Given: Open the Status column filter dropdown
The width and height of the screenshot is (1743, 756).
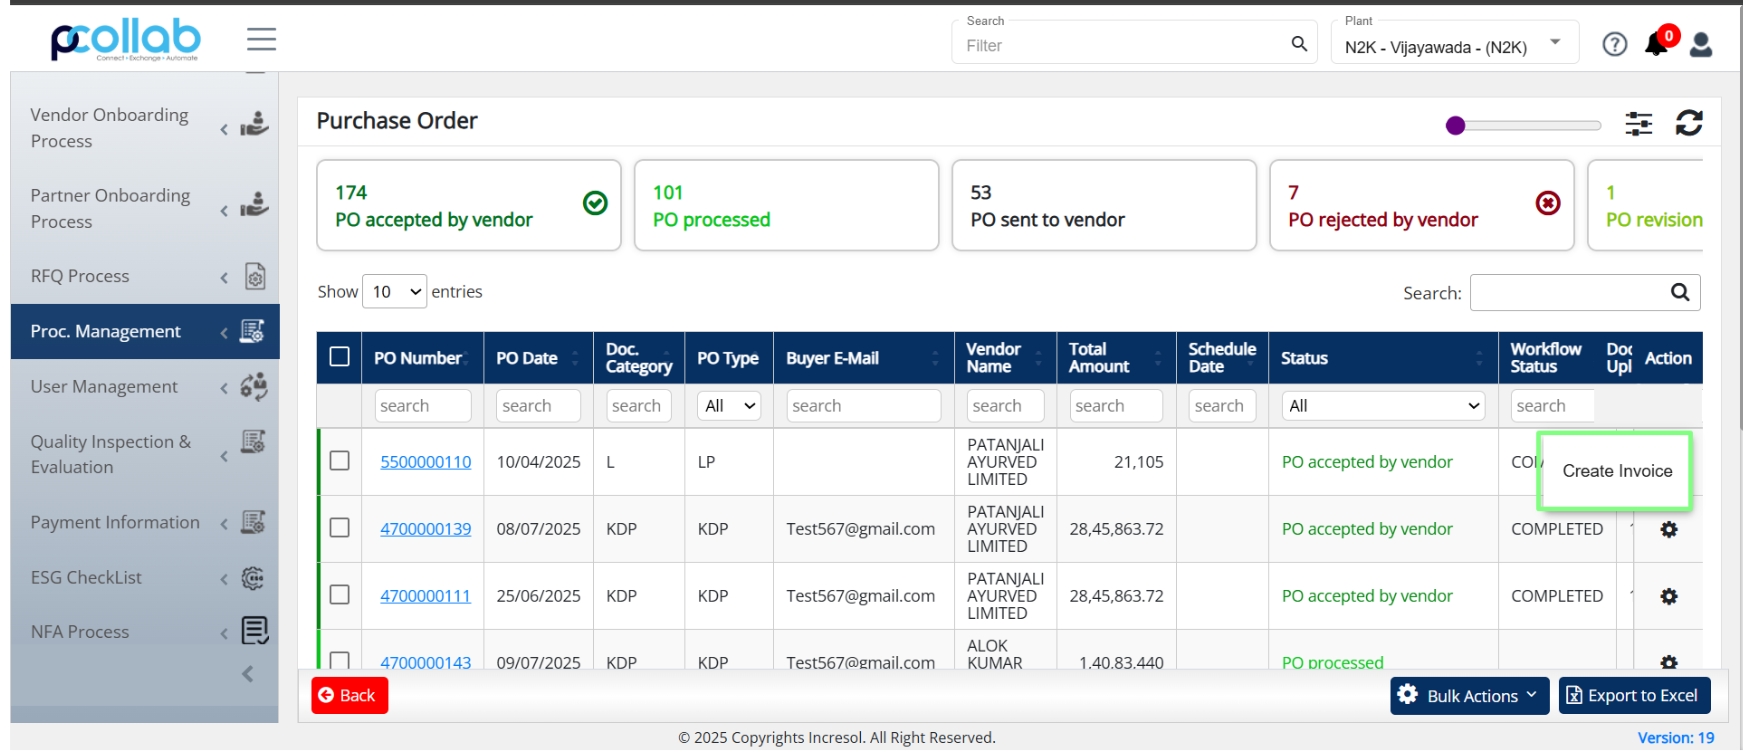Looking at the screenshot, I should [x=1383, y=405].
